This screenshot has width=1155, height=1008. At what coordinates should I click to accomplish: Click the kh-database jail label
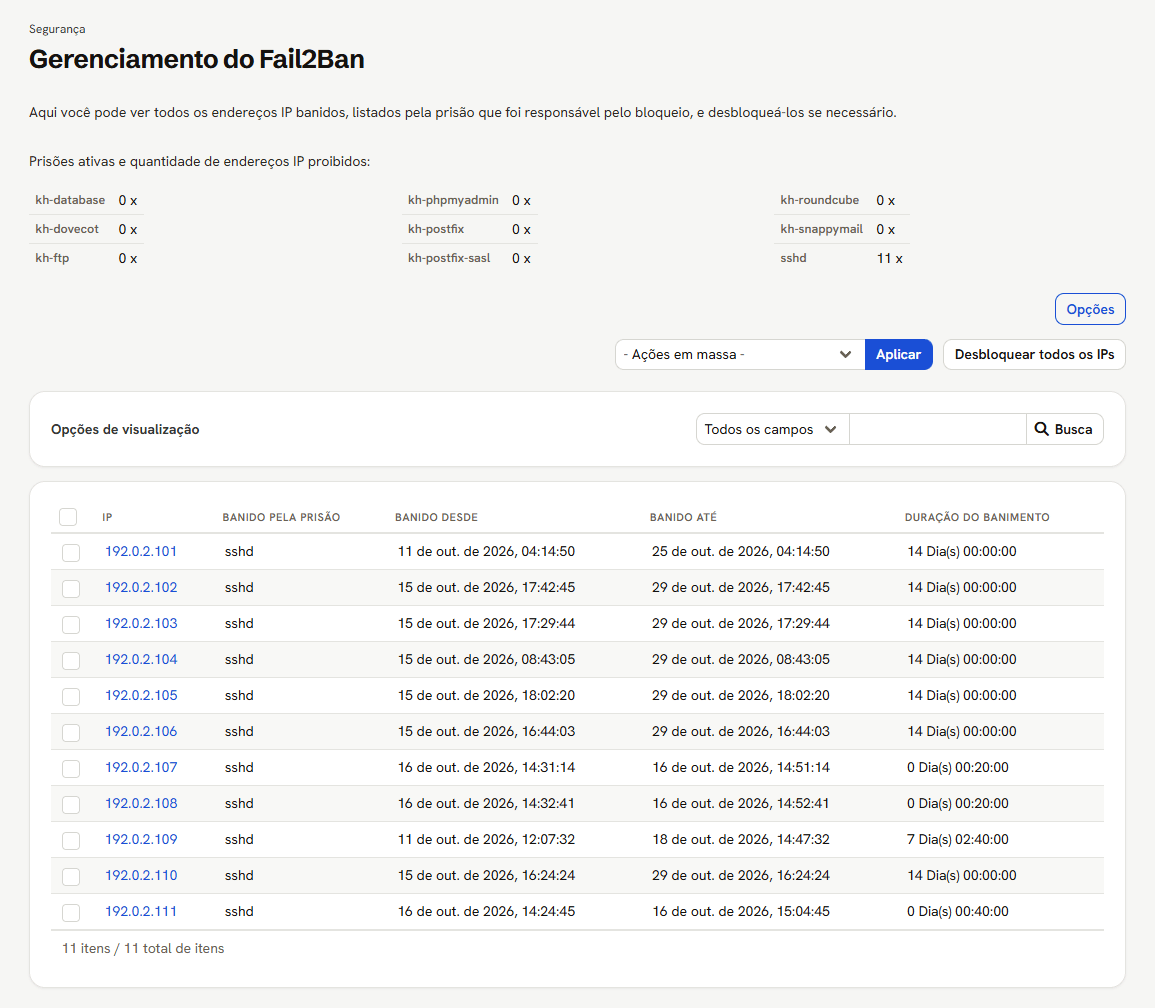point(70,200)
